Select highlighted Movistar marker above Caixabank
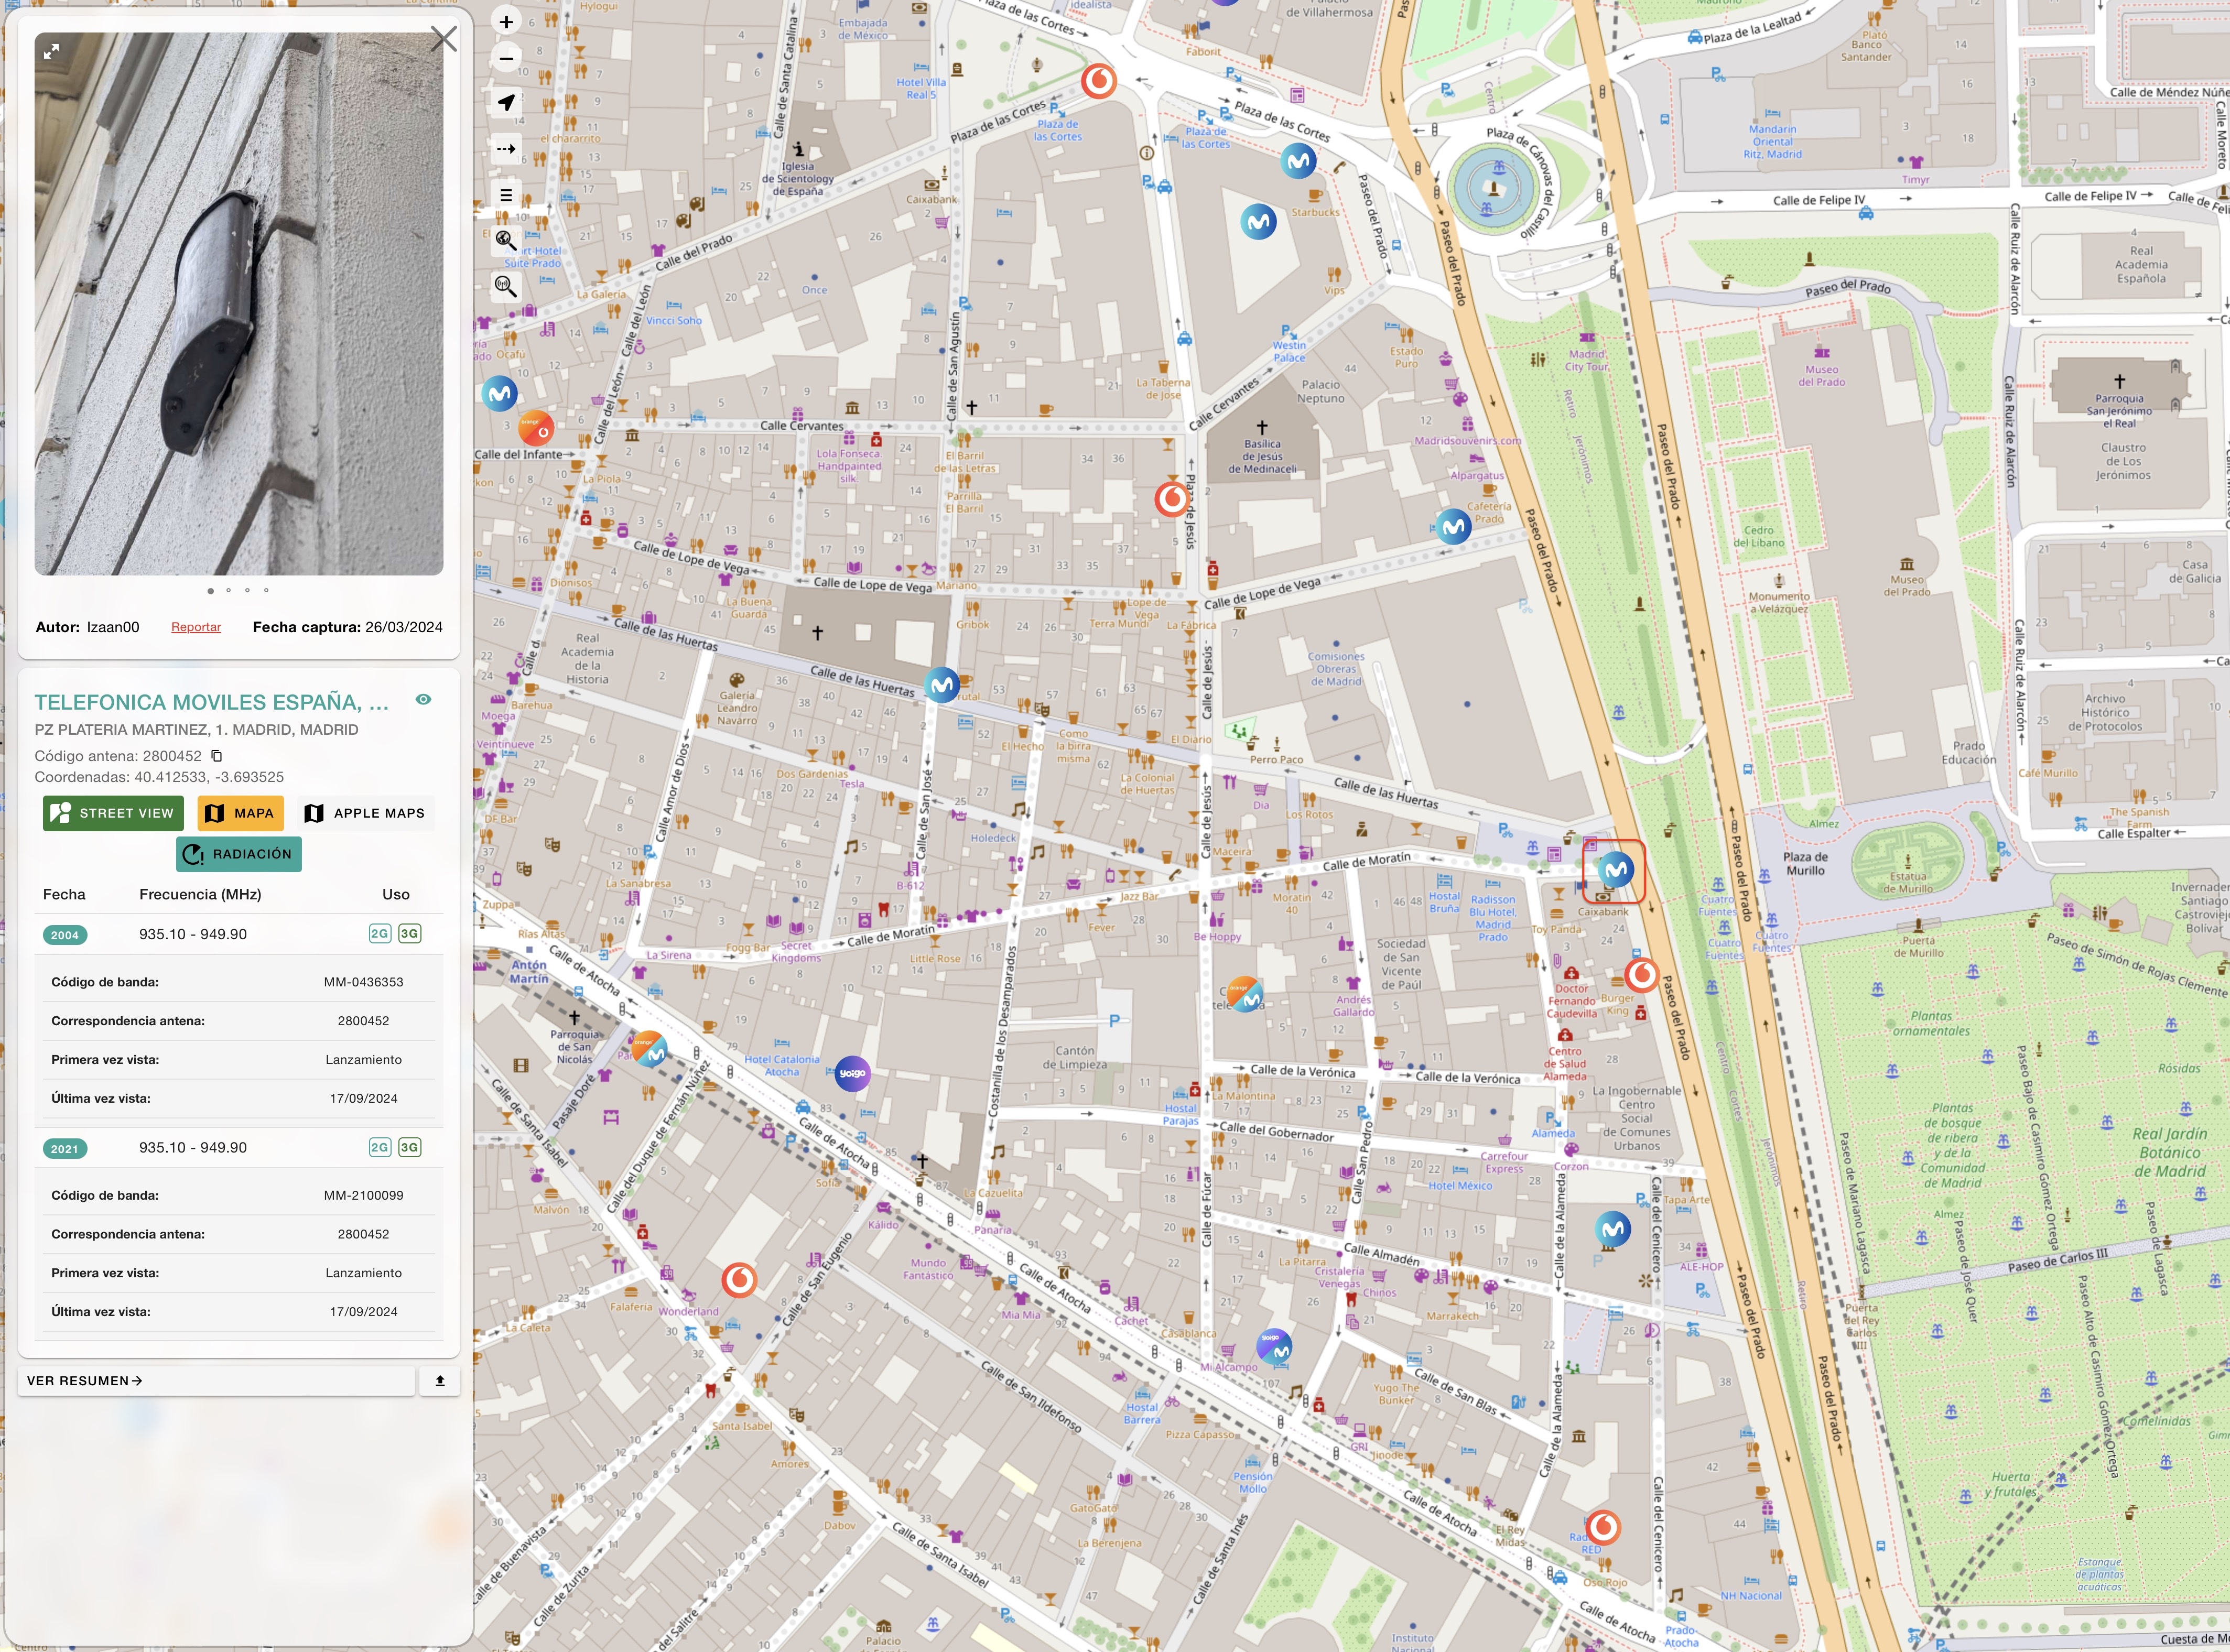This screenshot has width=2230, height=1652. [x=1615, y=870]
